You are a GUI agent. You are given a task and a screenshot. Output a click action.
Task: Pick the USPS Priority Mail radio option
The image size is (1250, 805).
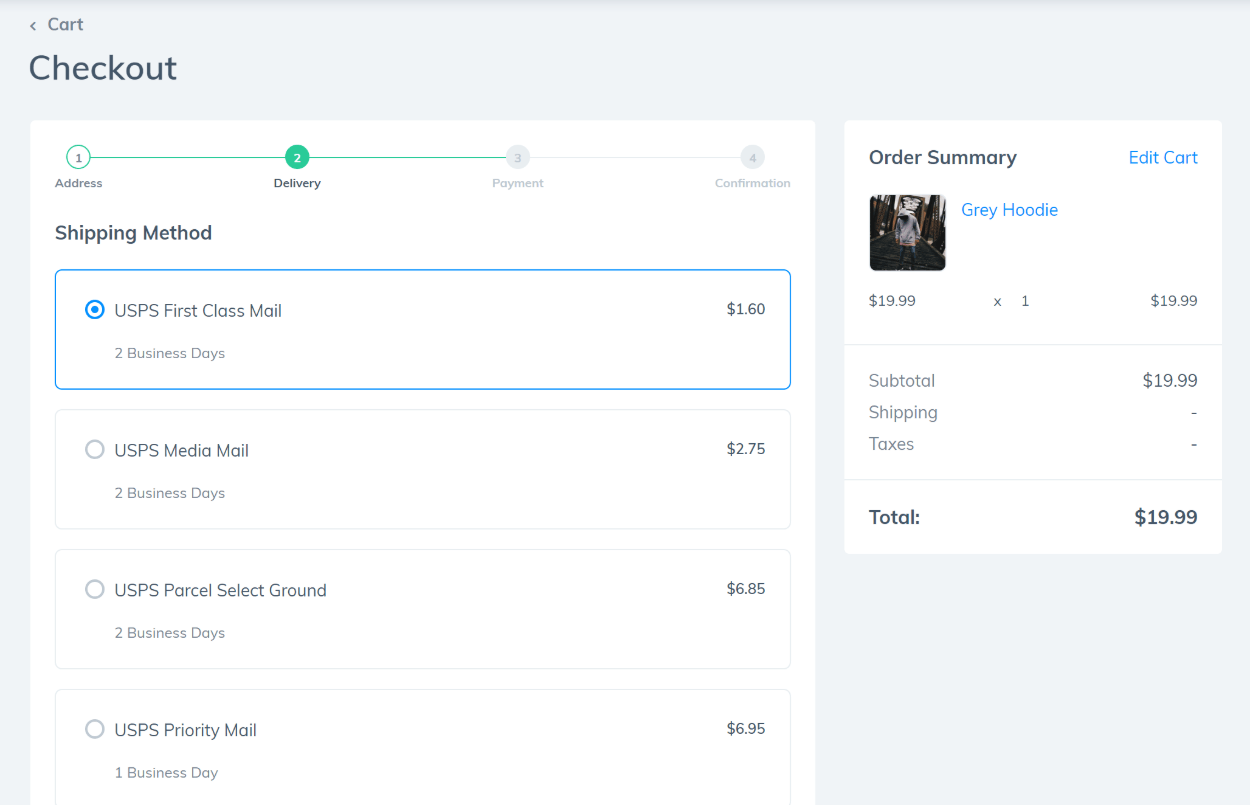pyautogui.click(x=95, y=730)
